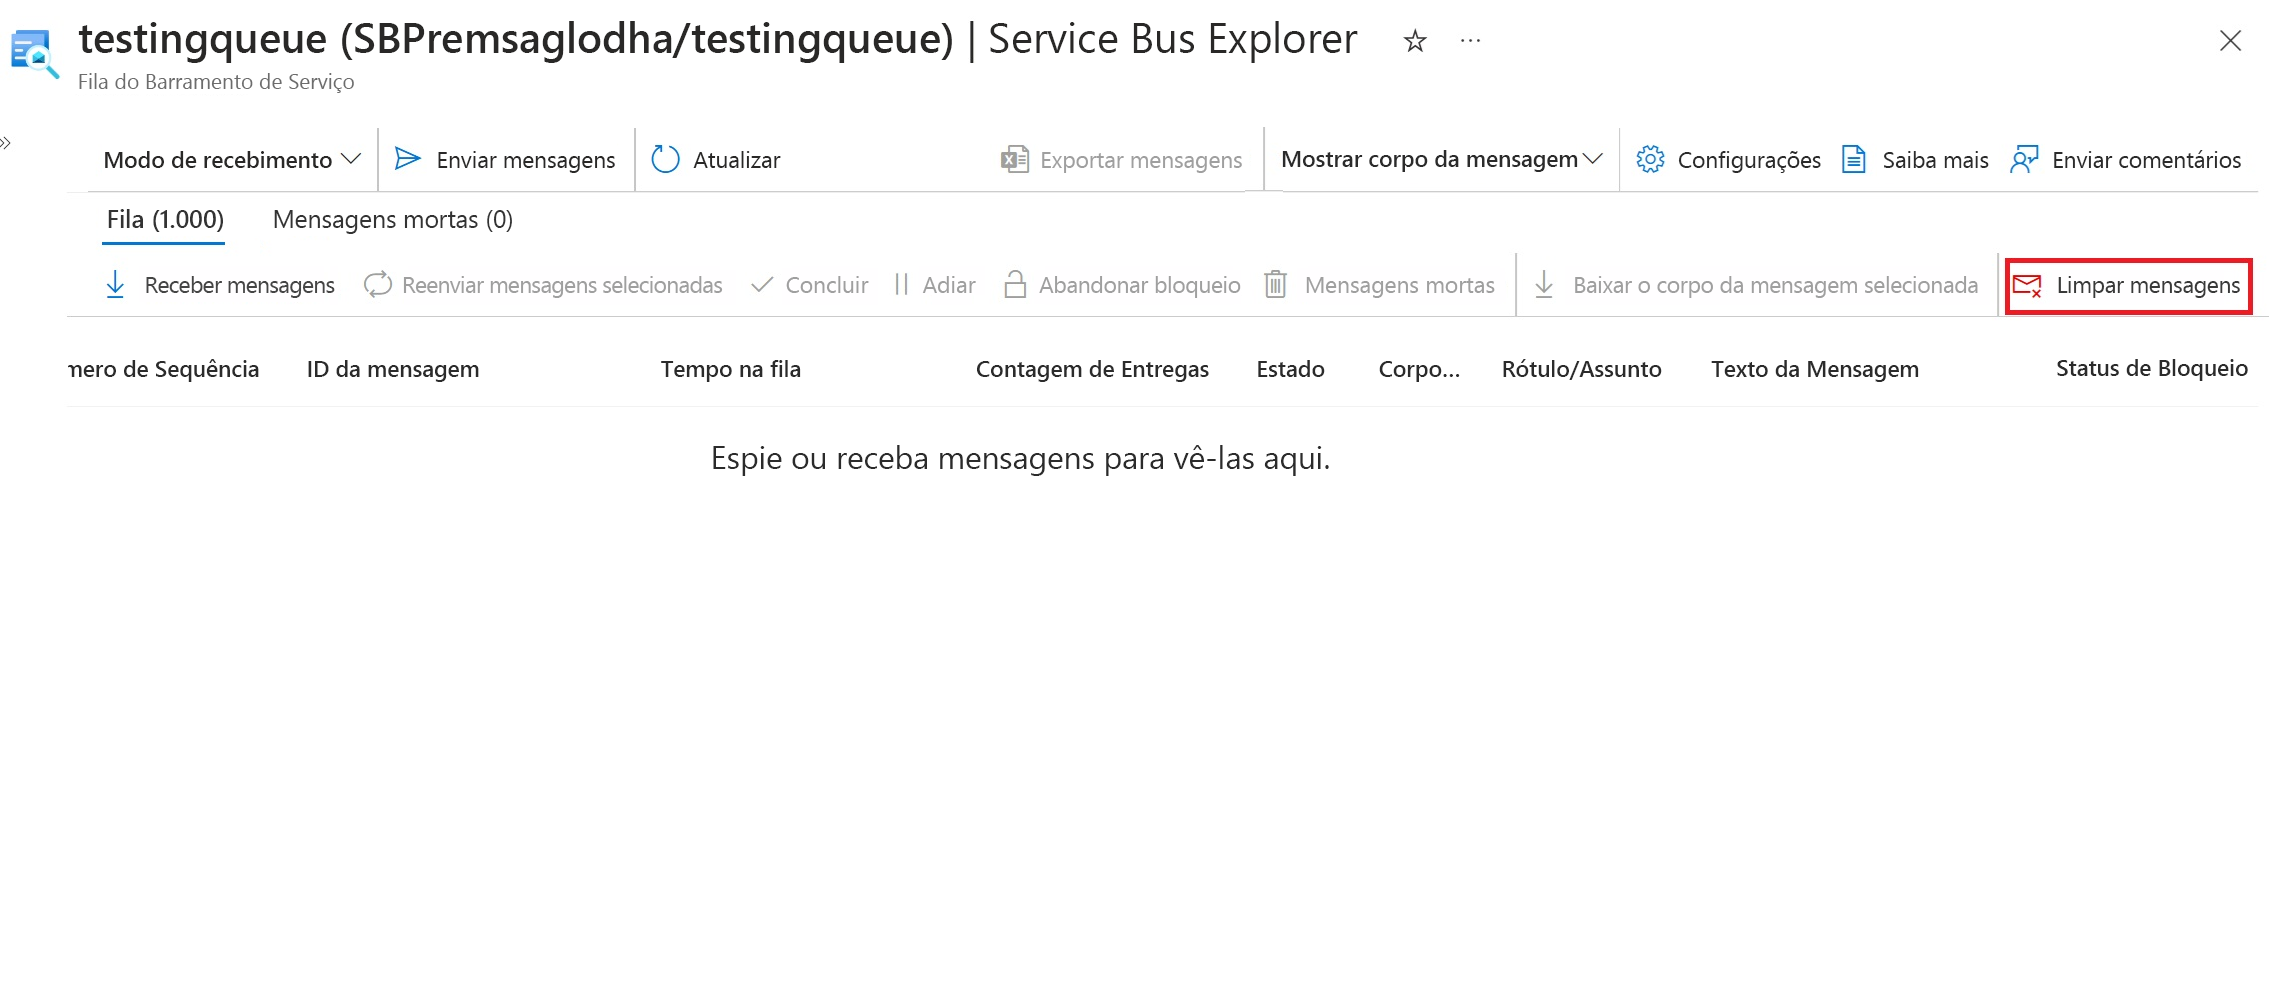
Task: Open the Saiba mais link
Action: 1915,160
